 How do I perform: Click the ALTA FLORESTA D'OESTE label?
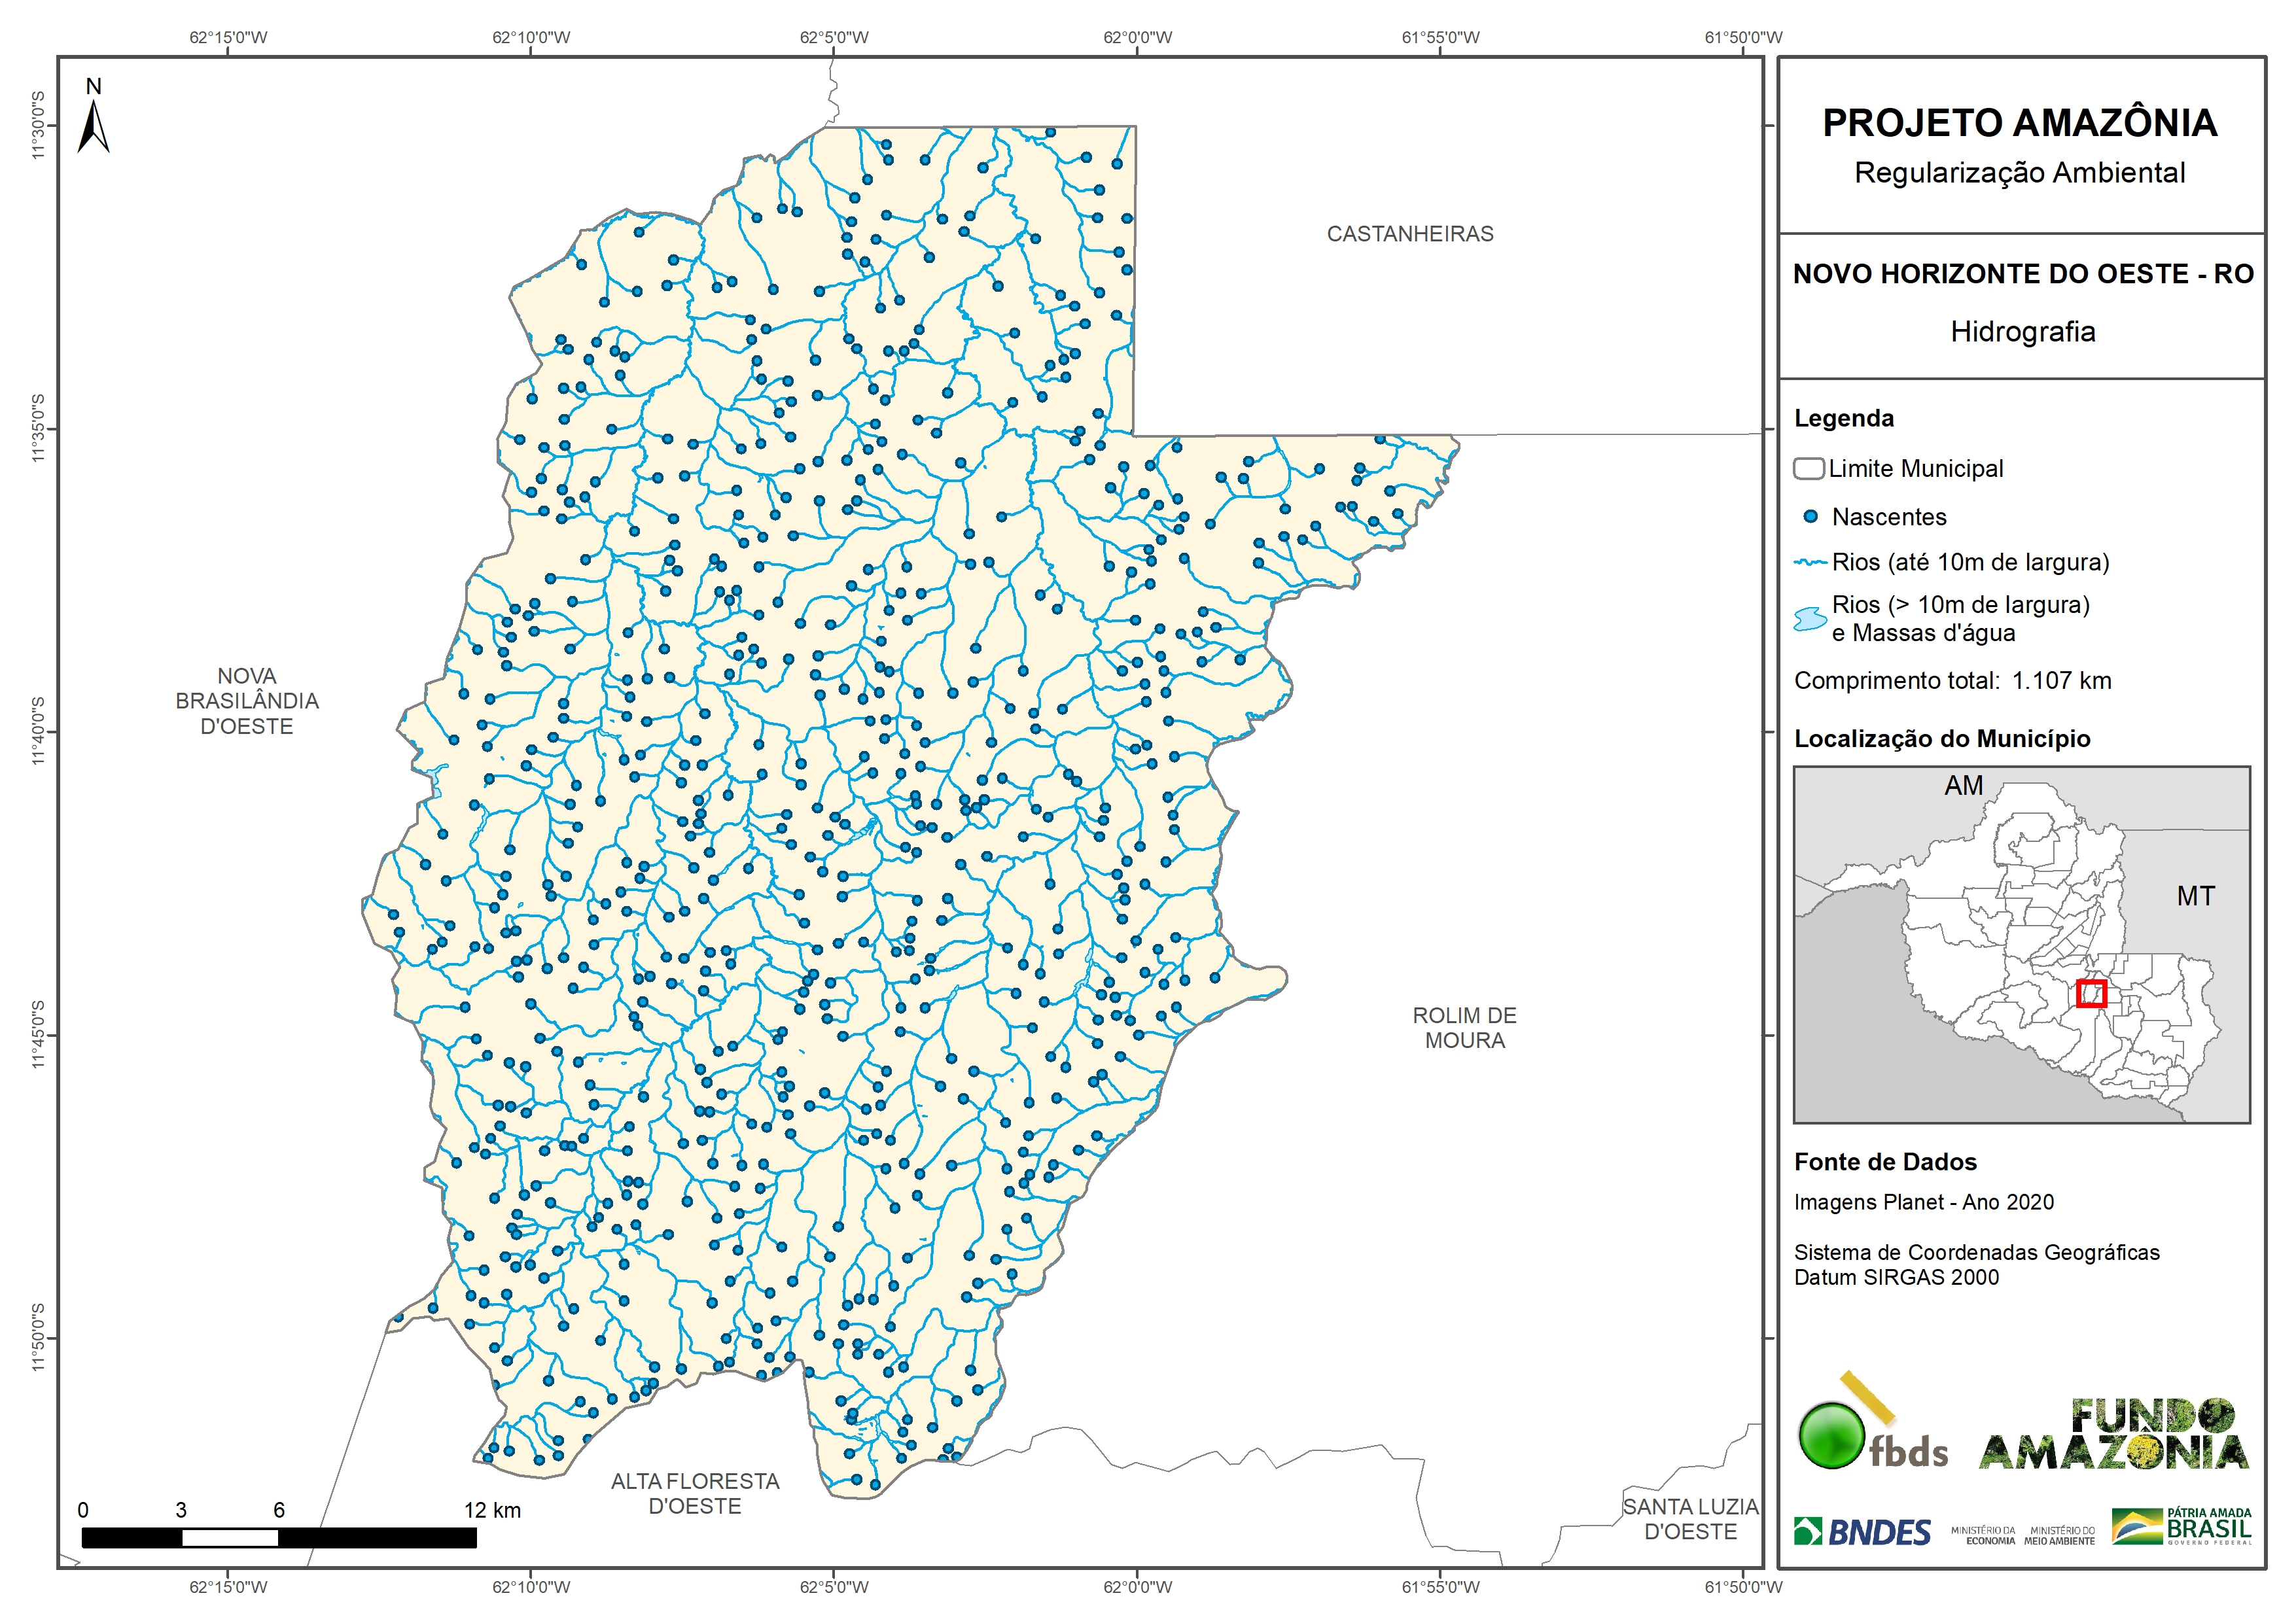coord(695,1493)
